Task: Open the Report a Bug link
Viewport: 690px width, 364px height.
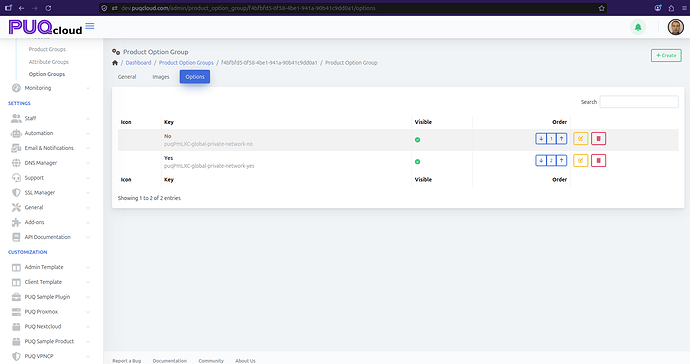Action: pyautogui.click(x=127, y=361)
